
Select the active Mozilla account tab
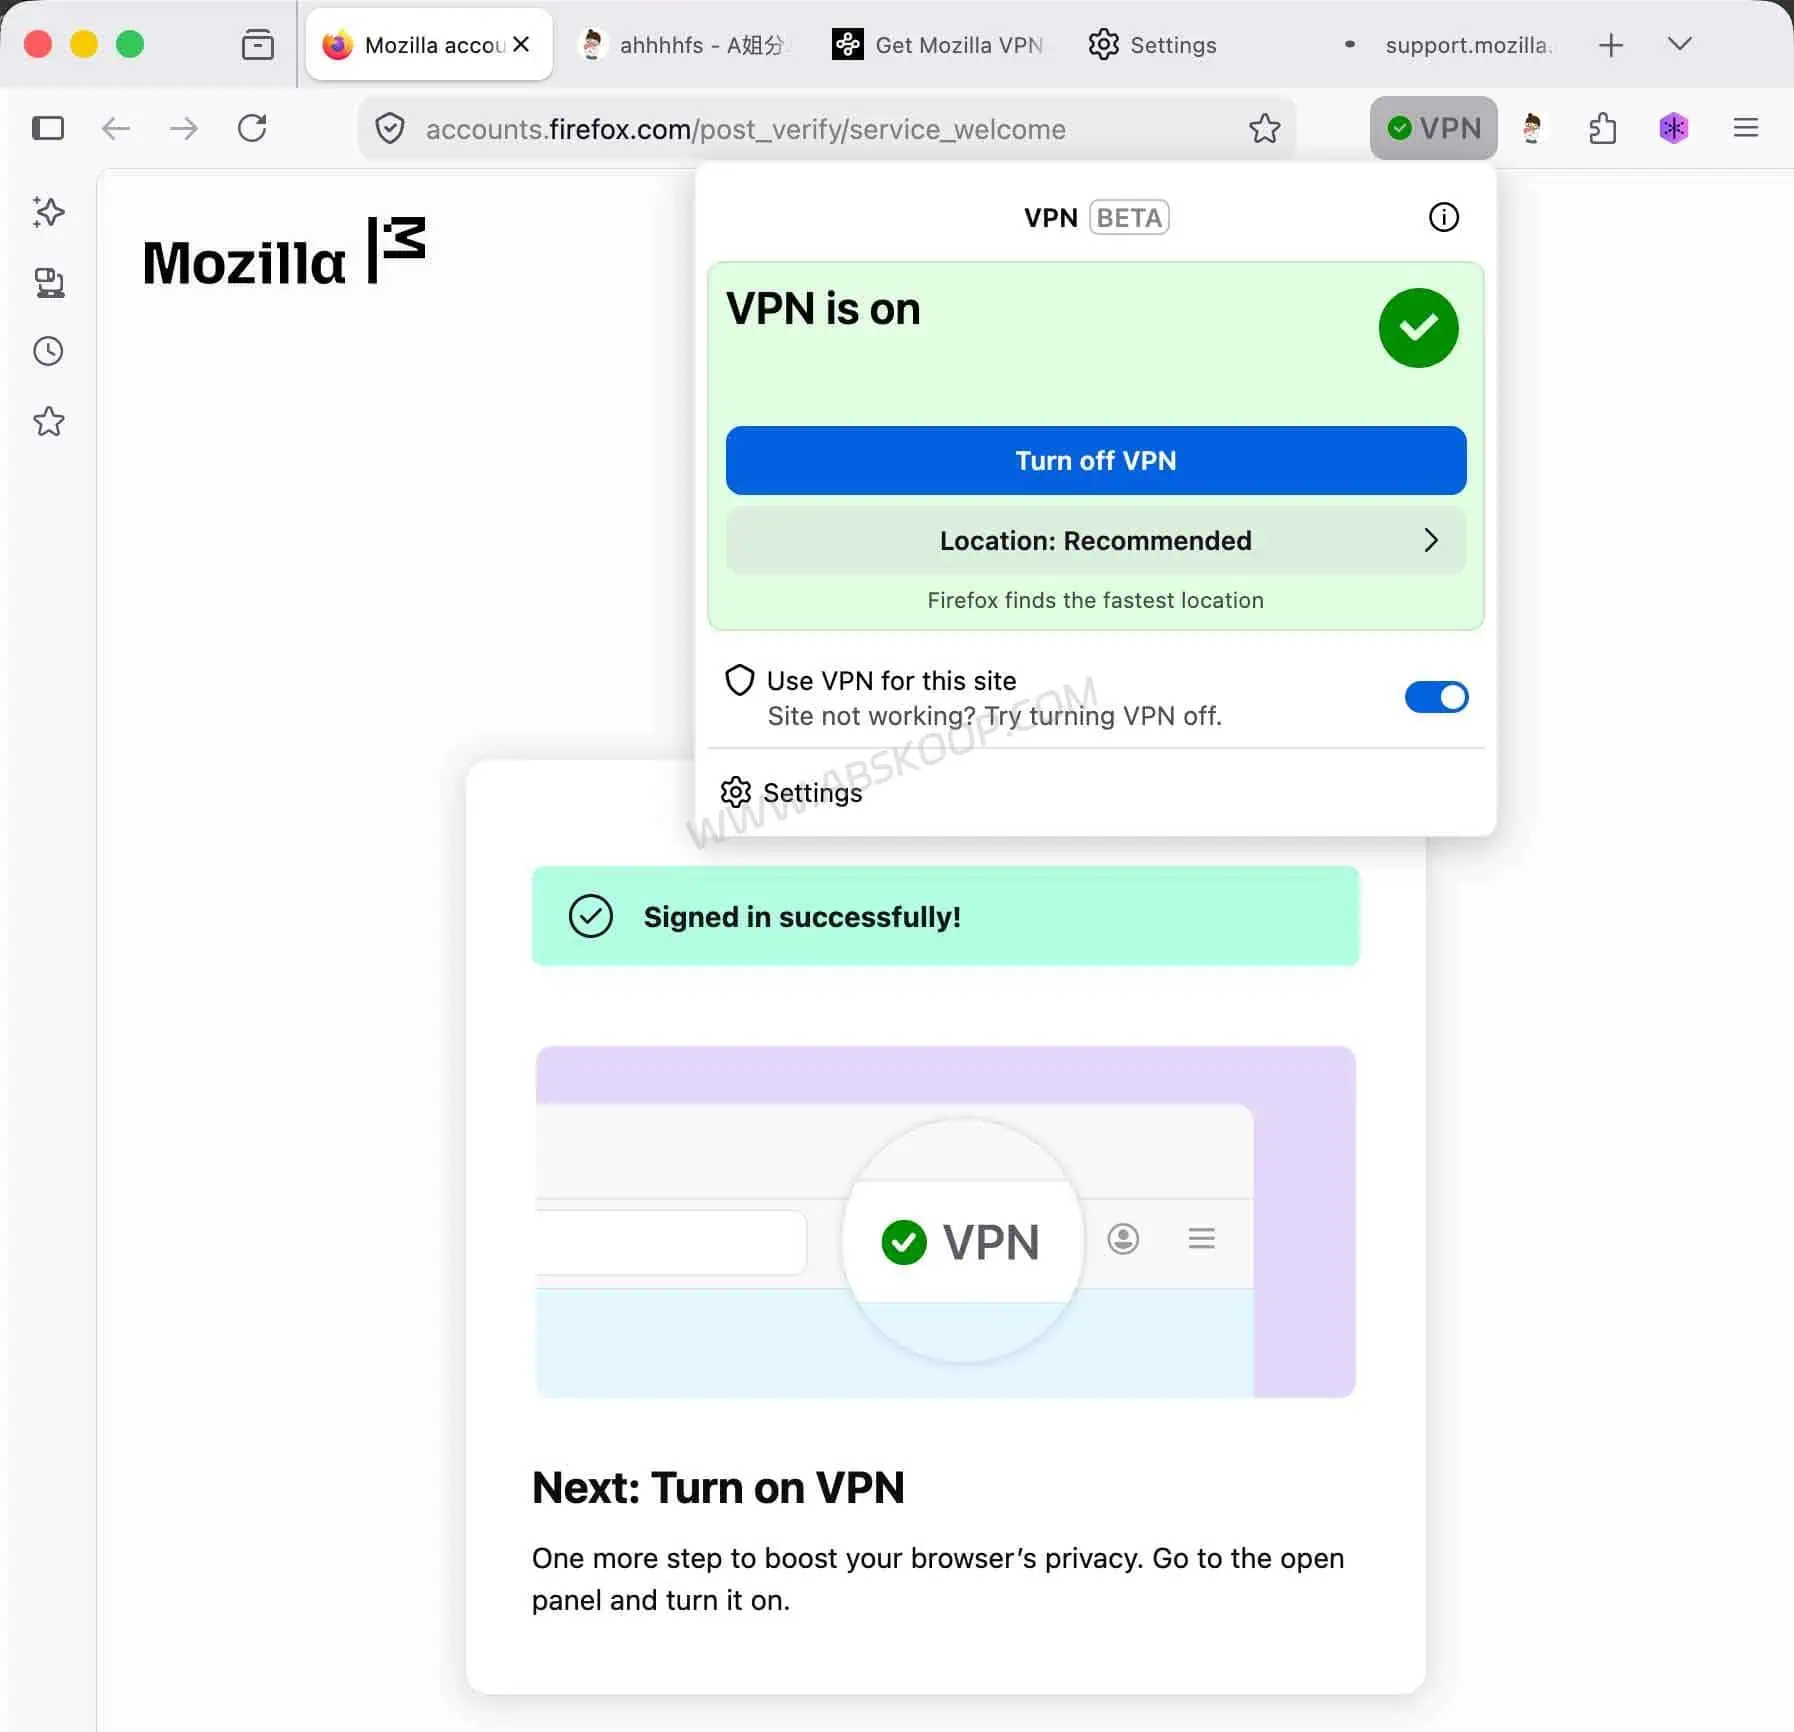tap(428, 45)
